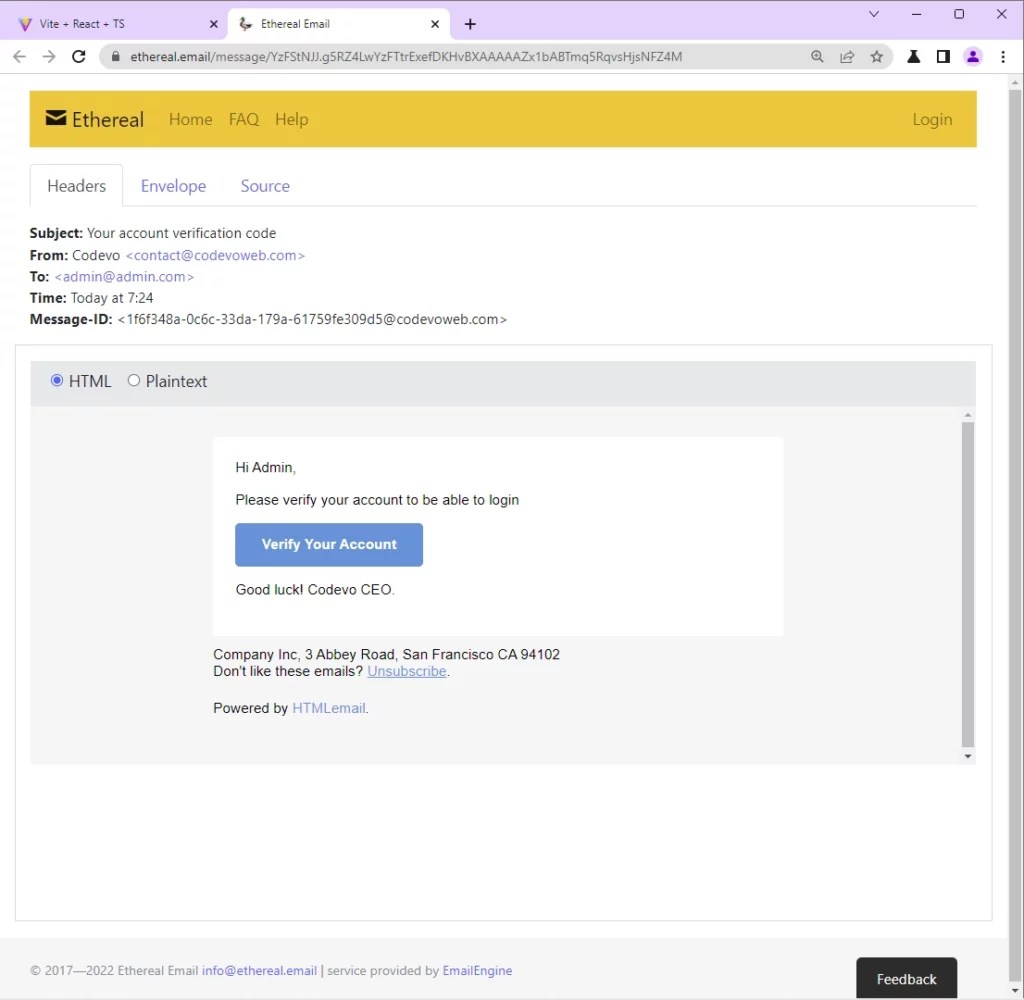Switch to the Envelope tab
Screen dimensions: 1024x1000
[x=173, y=186]
